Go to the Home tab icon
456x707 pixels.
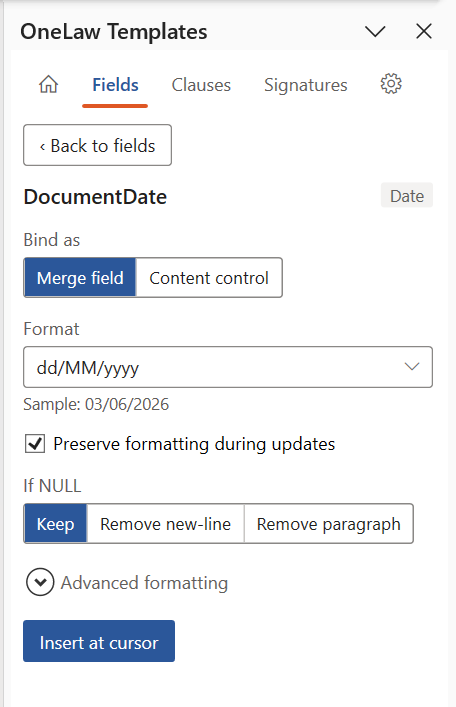tap(49, 84)
